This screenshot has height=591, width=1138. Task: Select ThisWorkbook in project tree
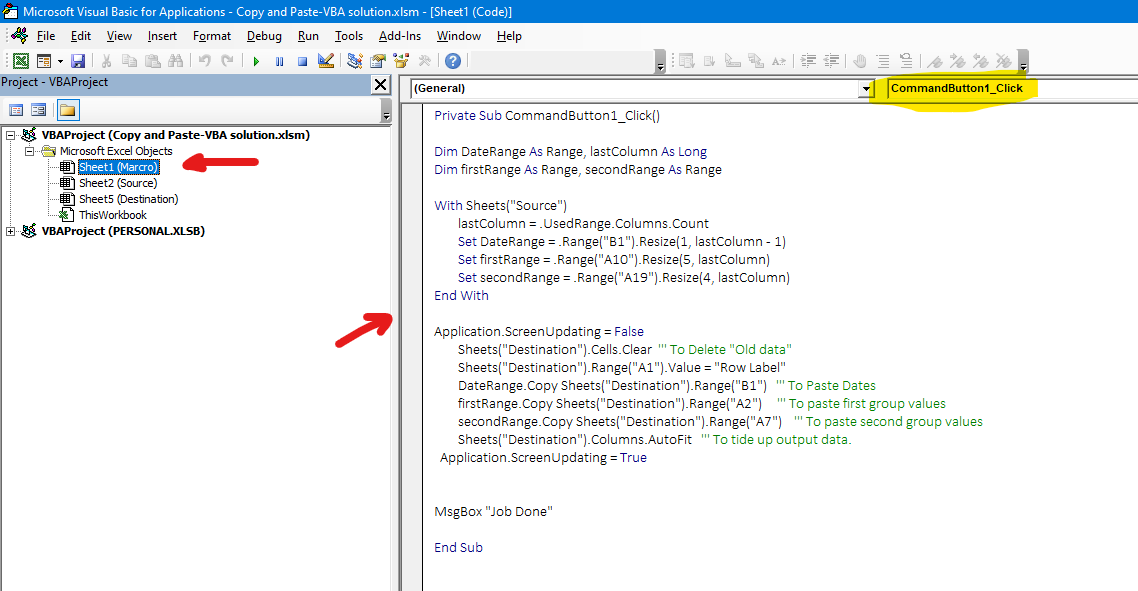click(112, 215)
